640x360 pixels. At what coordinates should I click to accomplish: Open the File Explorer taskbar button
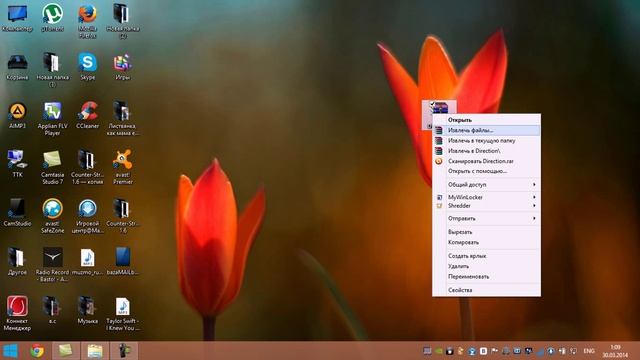pyautogui.click(x=95, y=351)
